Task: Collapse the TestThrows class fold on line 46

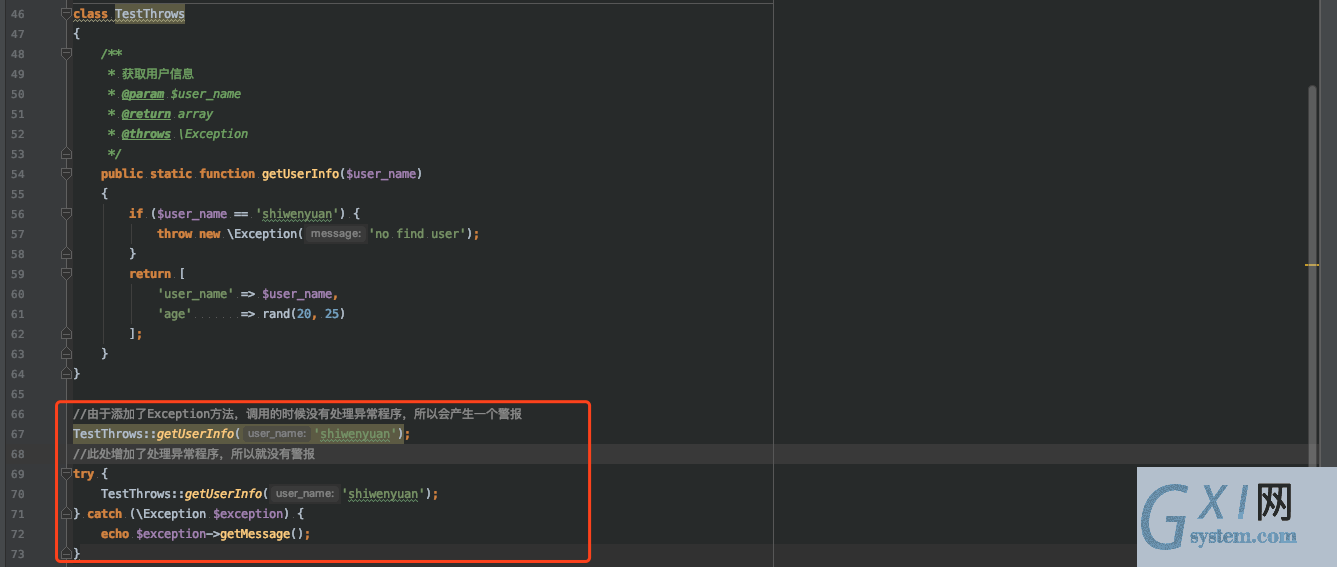Action: click(x=66, y=14)
